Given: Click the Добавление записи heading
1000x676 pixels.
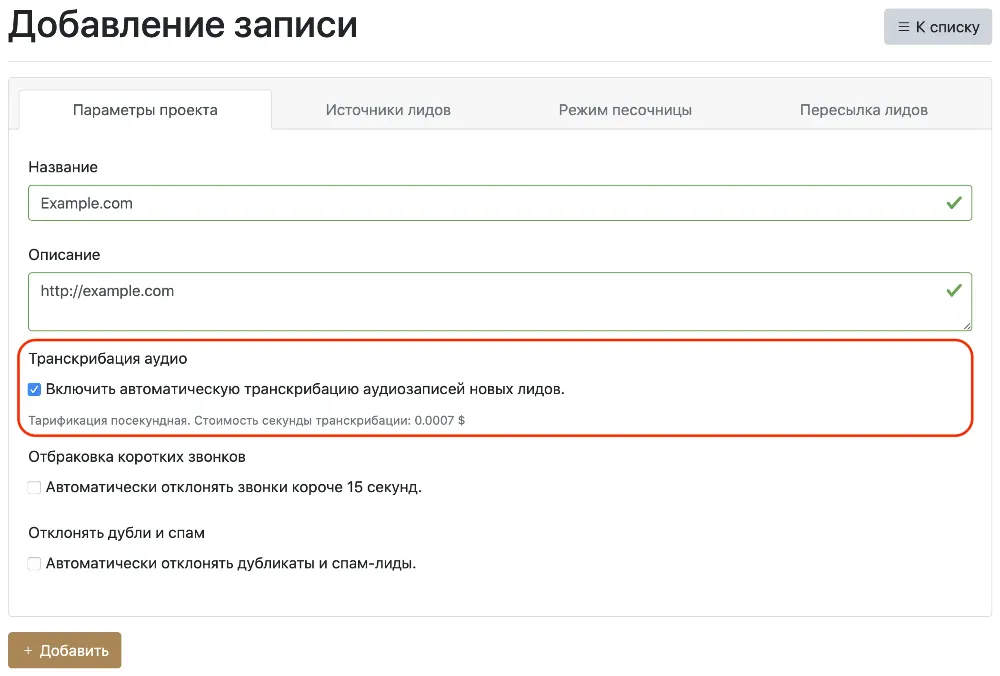Looking at the screenshot, I should pyautogui.click(x=182, y=26).
